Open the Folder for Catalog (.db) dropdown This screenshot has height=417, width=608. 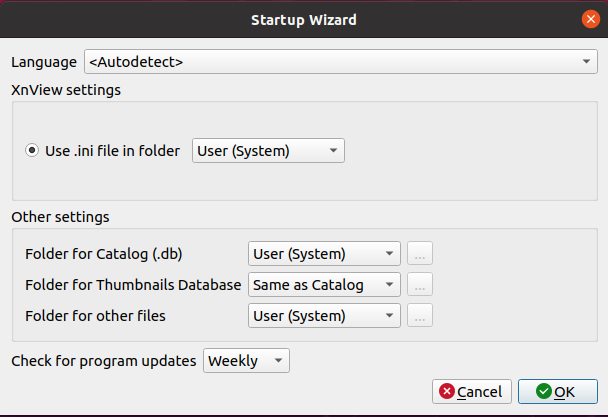click(x=324, y=253)
